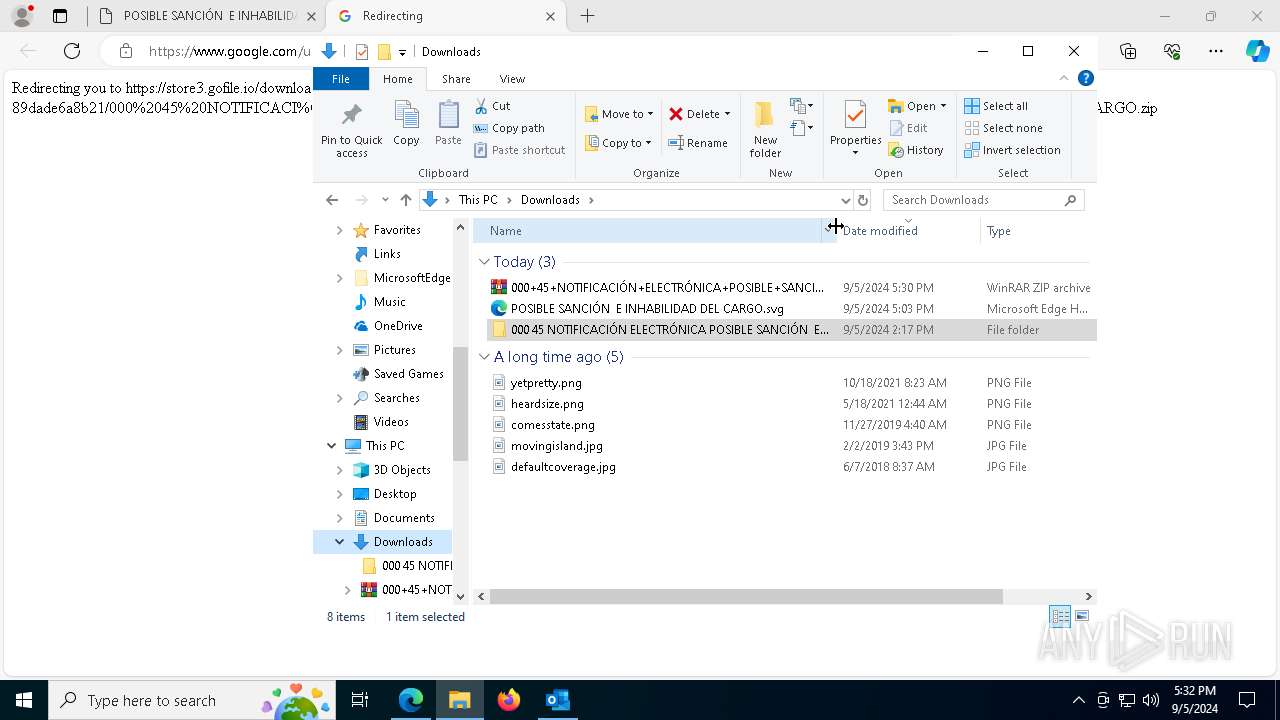Viewport: 1280px width, 720px height.
Task: Open recent locations dropdown arrow
Action: (x=385, y=200)
